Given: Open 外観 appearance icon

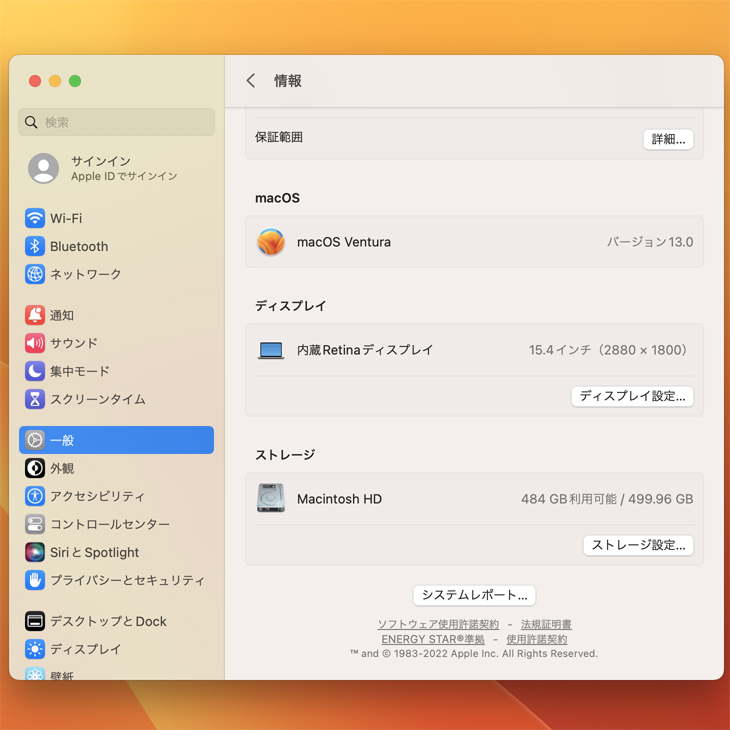Looking at the screenshot, I should [x=34, y=468].
